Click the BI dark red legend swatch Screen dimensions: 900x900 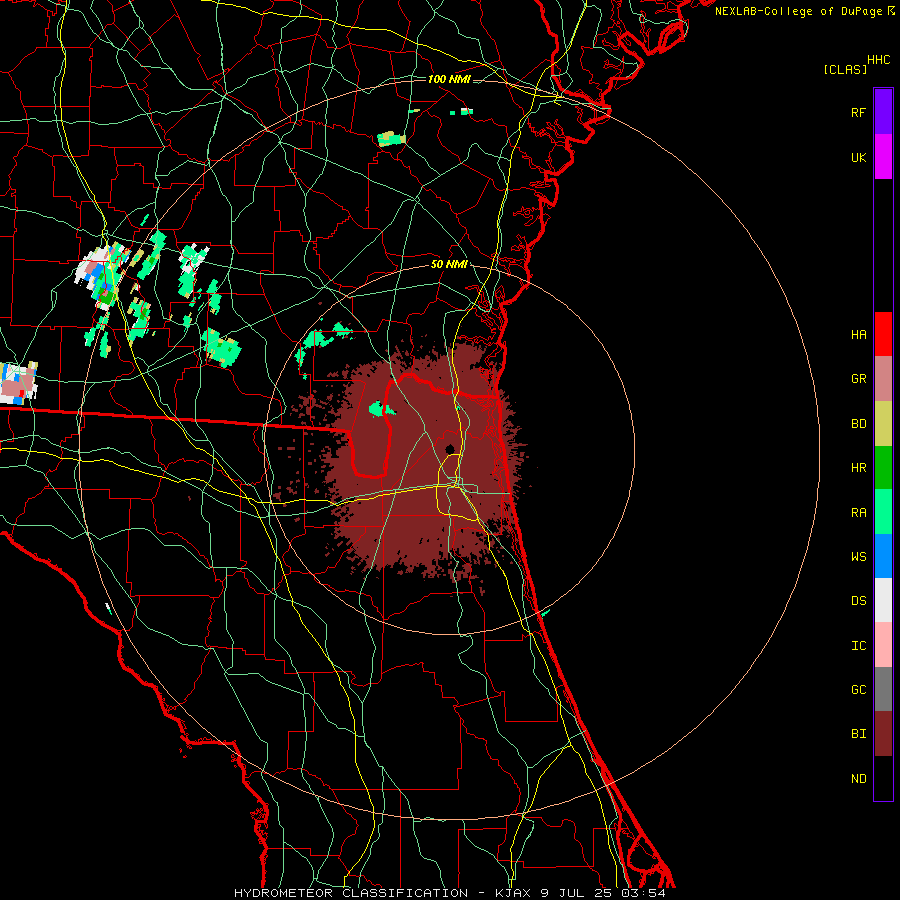[883, 734]
